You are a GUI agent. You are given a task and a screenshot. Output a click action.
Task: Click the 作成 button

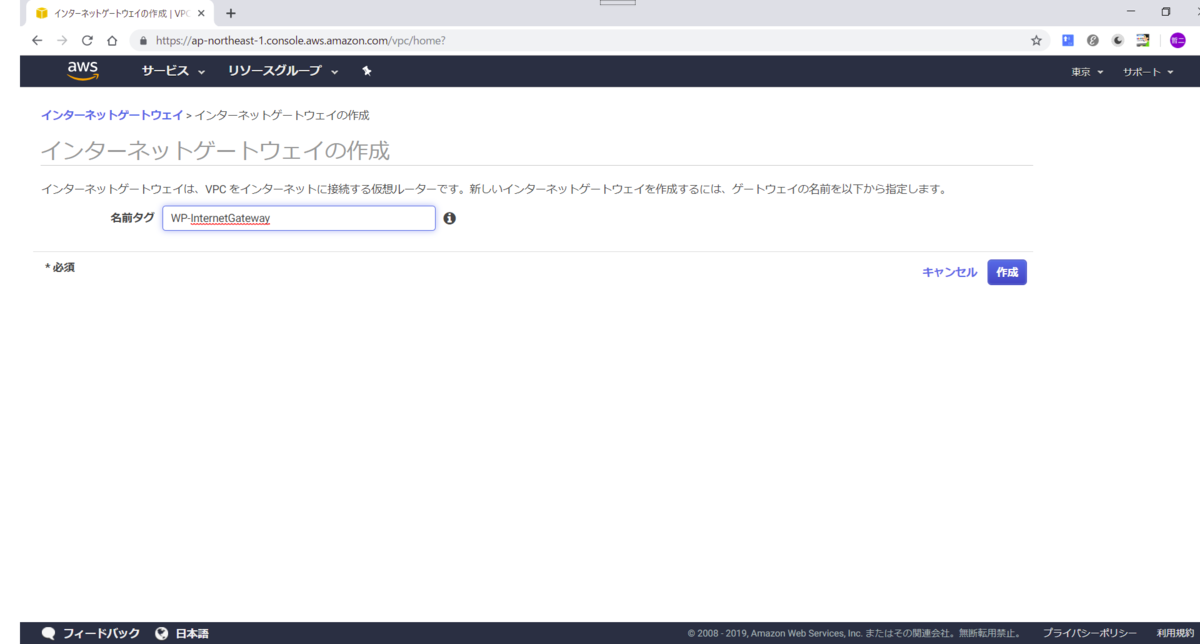coord(1006,271)
